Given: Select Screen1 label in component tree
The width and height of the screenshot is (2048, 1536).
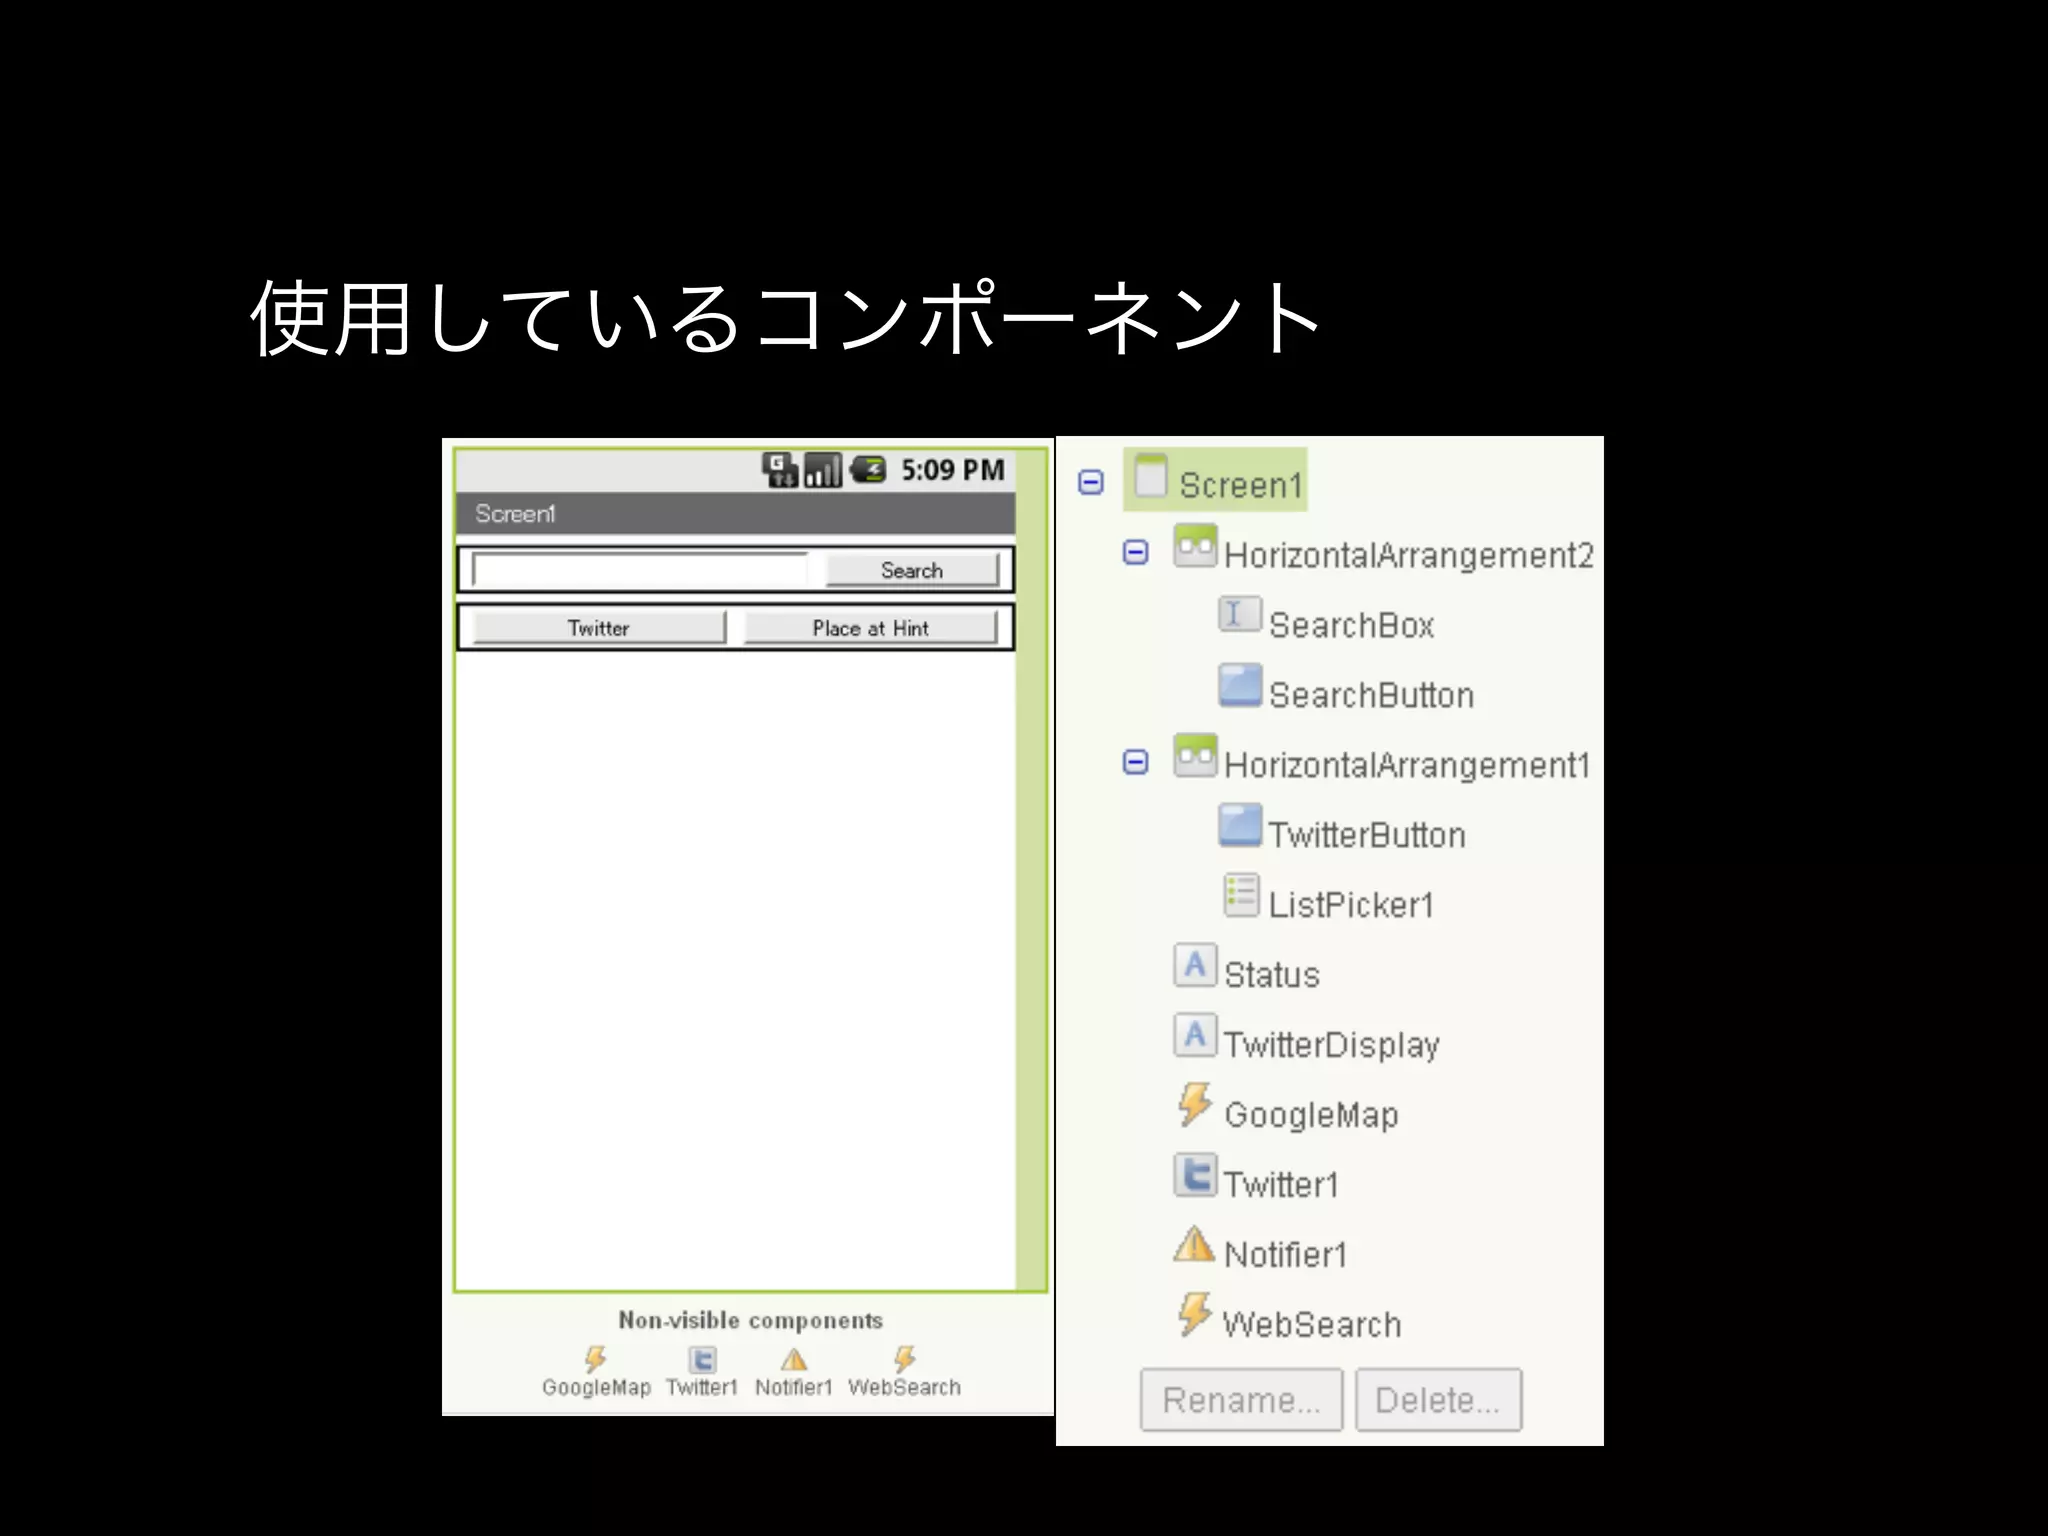Looking at the screenshot, I should [1241, 486].
